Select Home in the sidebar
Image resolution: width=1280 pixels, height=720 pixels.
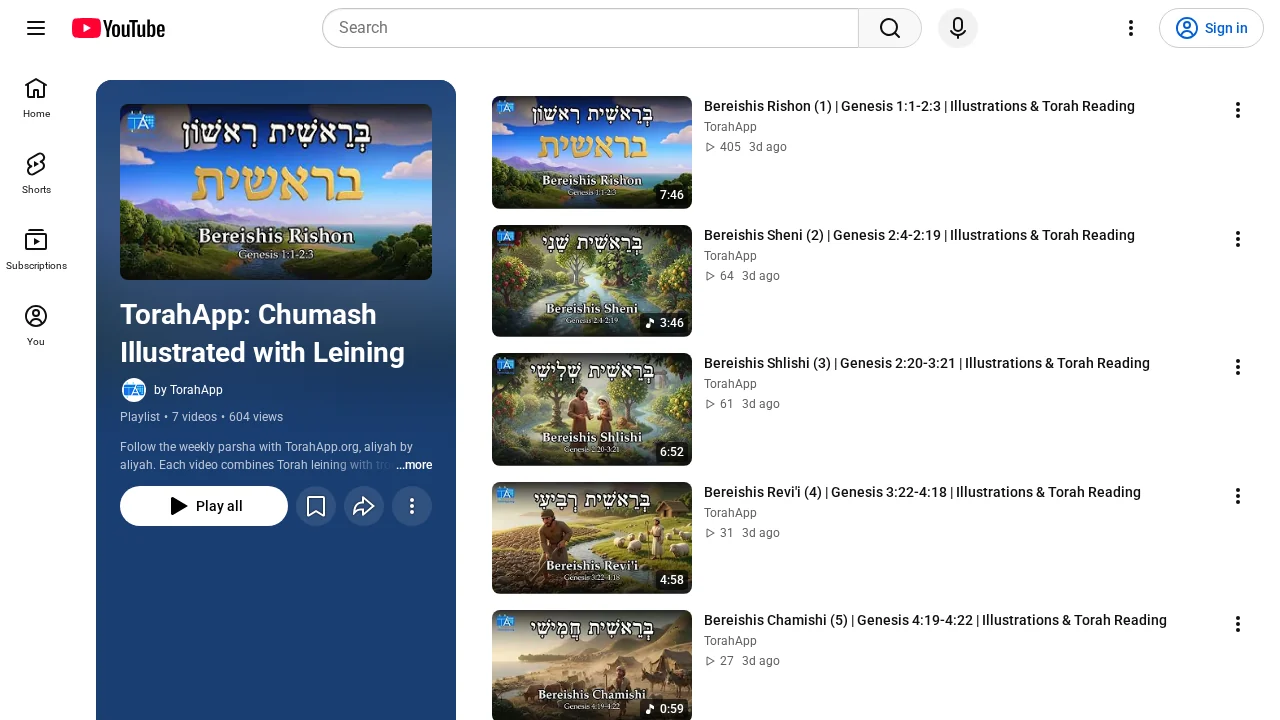36,98
